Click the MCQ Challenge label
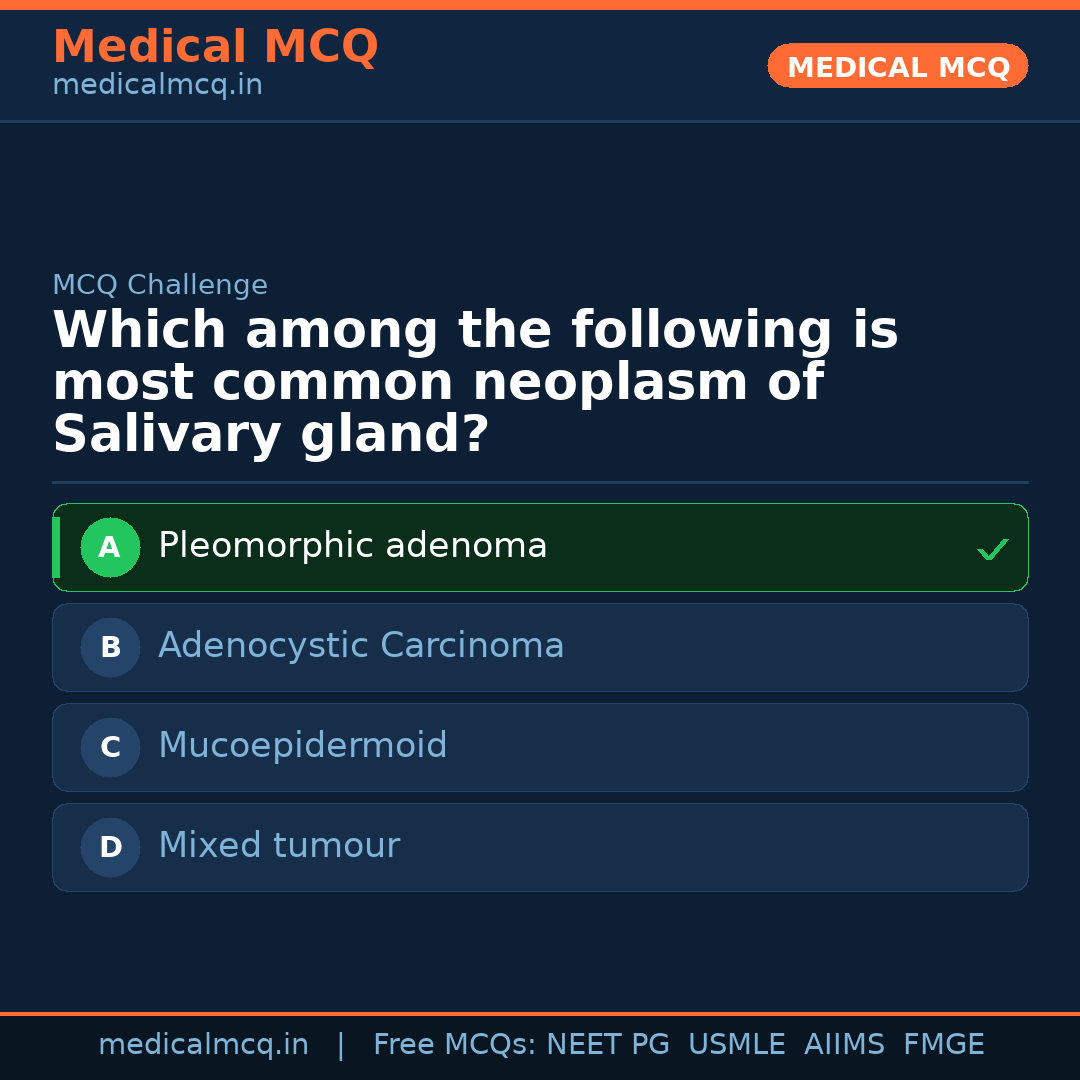Screen dimensions: 1080x1080 (x=160, y=285)
